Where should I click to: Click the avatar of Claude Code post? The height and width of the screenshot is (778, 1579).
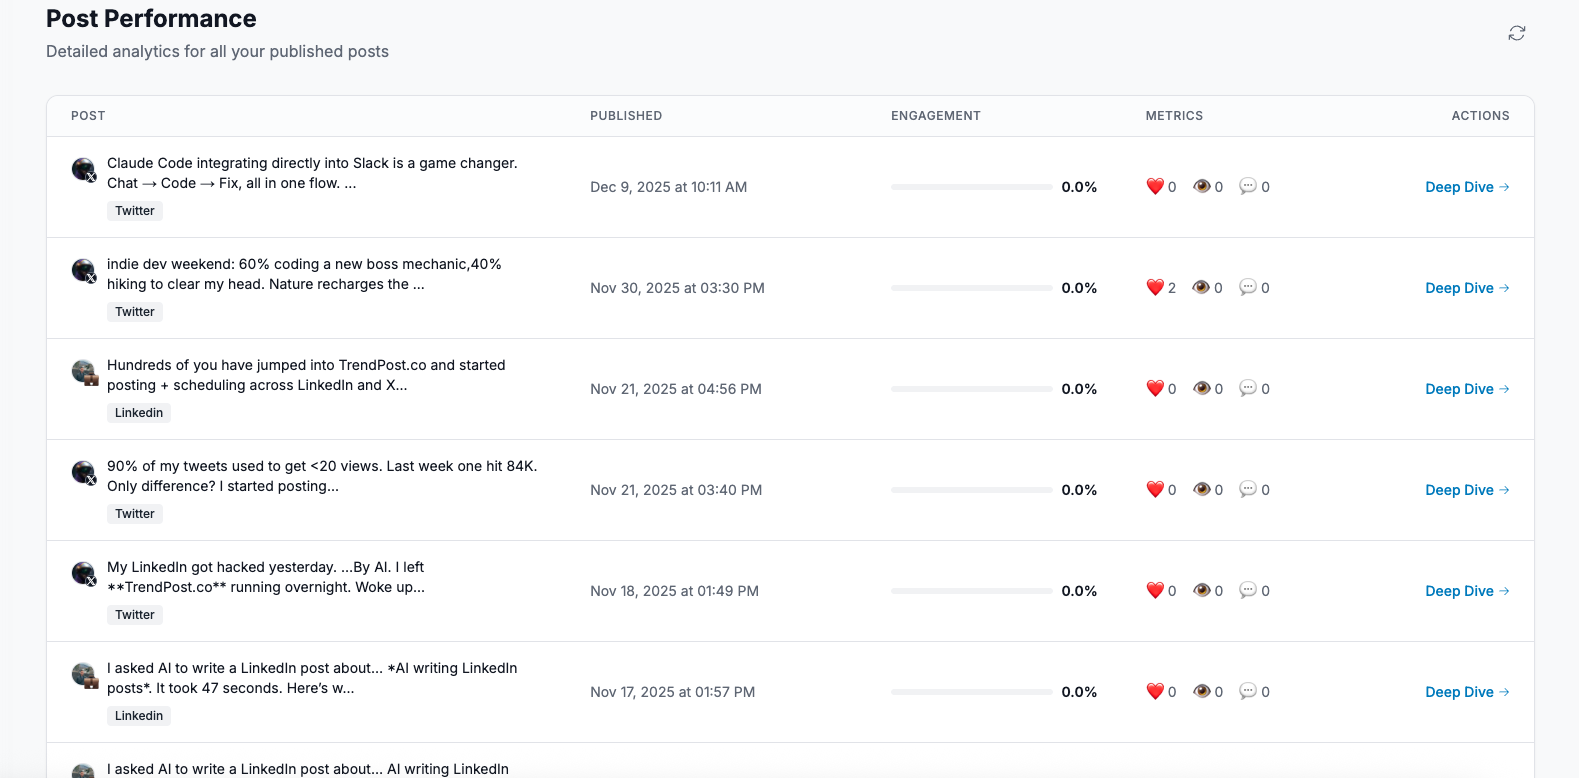click(84, 169)
